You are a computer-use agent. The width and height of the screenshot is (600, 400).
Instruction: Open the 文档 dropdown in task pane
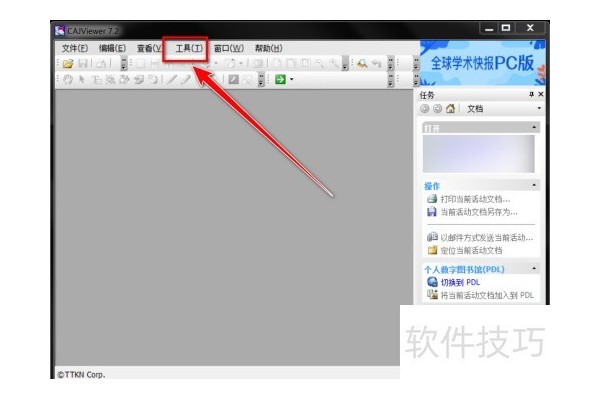539,109
